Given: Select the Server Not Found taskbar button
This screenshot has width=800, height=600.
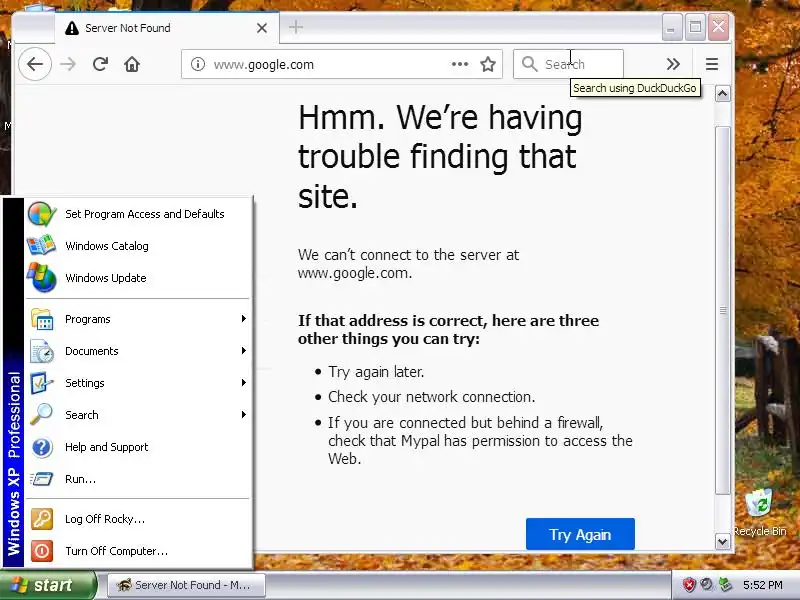Looking at the screenshot, I should point(186,585).
